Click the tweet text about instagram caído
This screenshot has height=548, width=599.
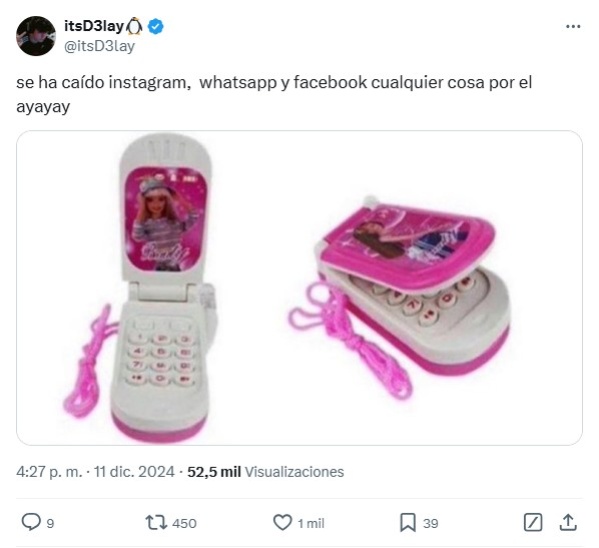(274, 94)
